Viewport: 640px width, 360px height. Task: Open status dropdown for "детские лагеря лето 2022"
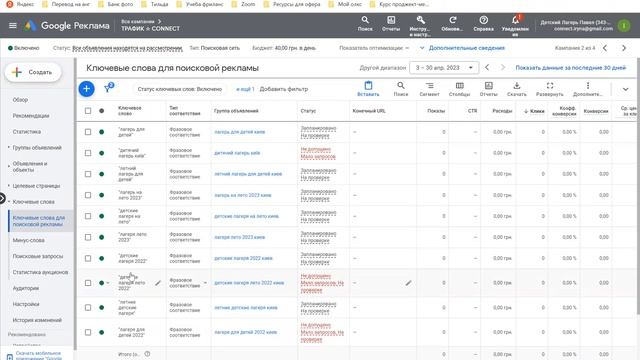pyautogui.click(x=108, y=282)
